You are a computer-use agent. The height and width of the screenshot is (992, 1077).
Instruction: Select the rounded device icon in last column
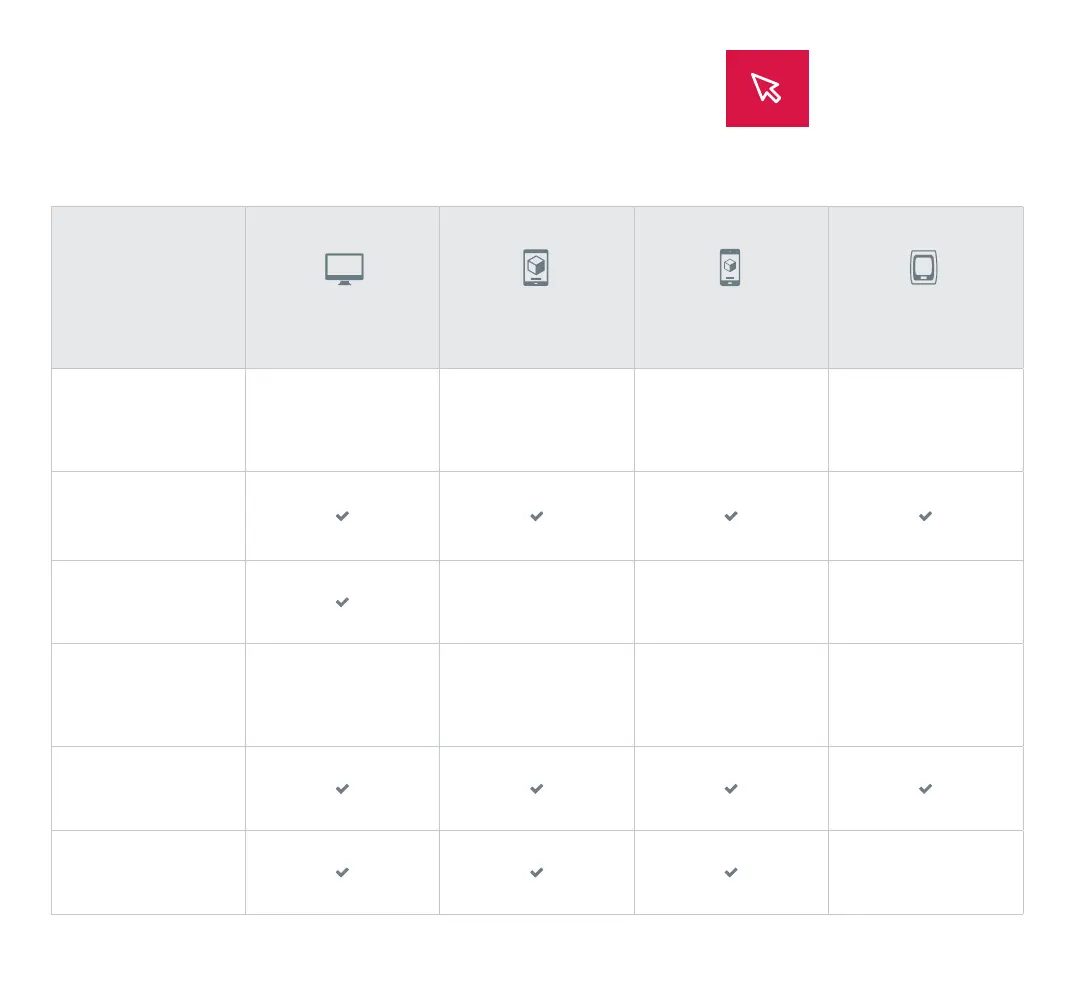(923, 268)
